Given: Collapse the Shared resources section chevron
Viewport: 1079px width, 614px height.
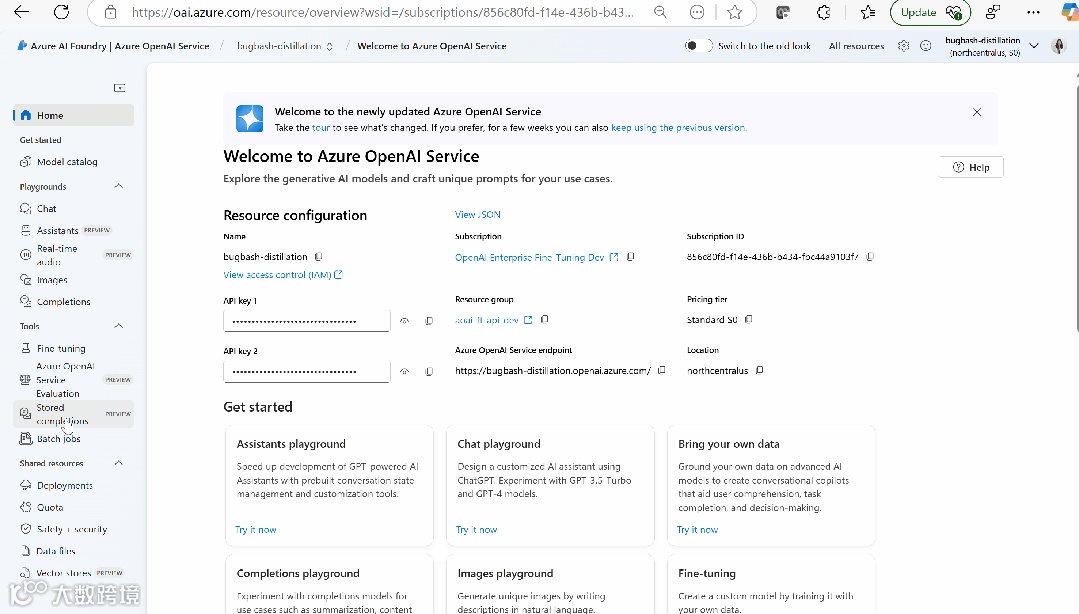Looking at the screenshot, I should pyautogui.click(x=118, y=463).
